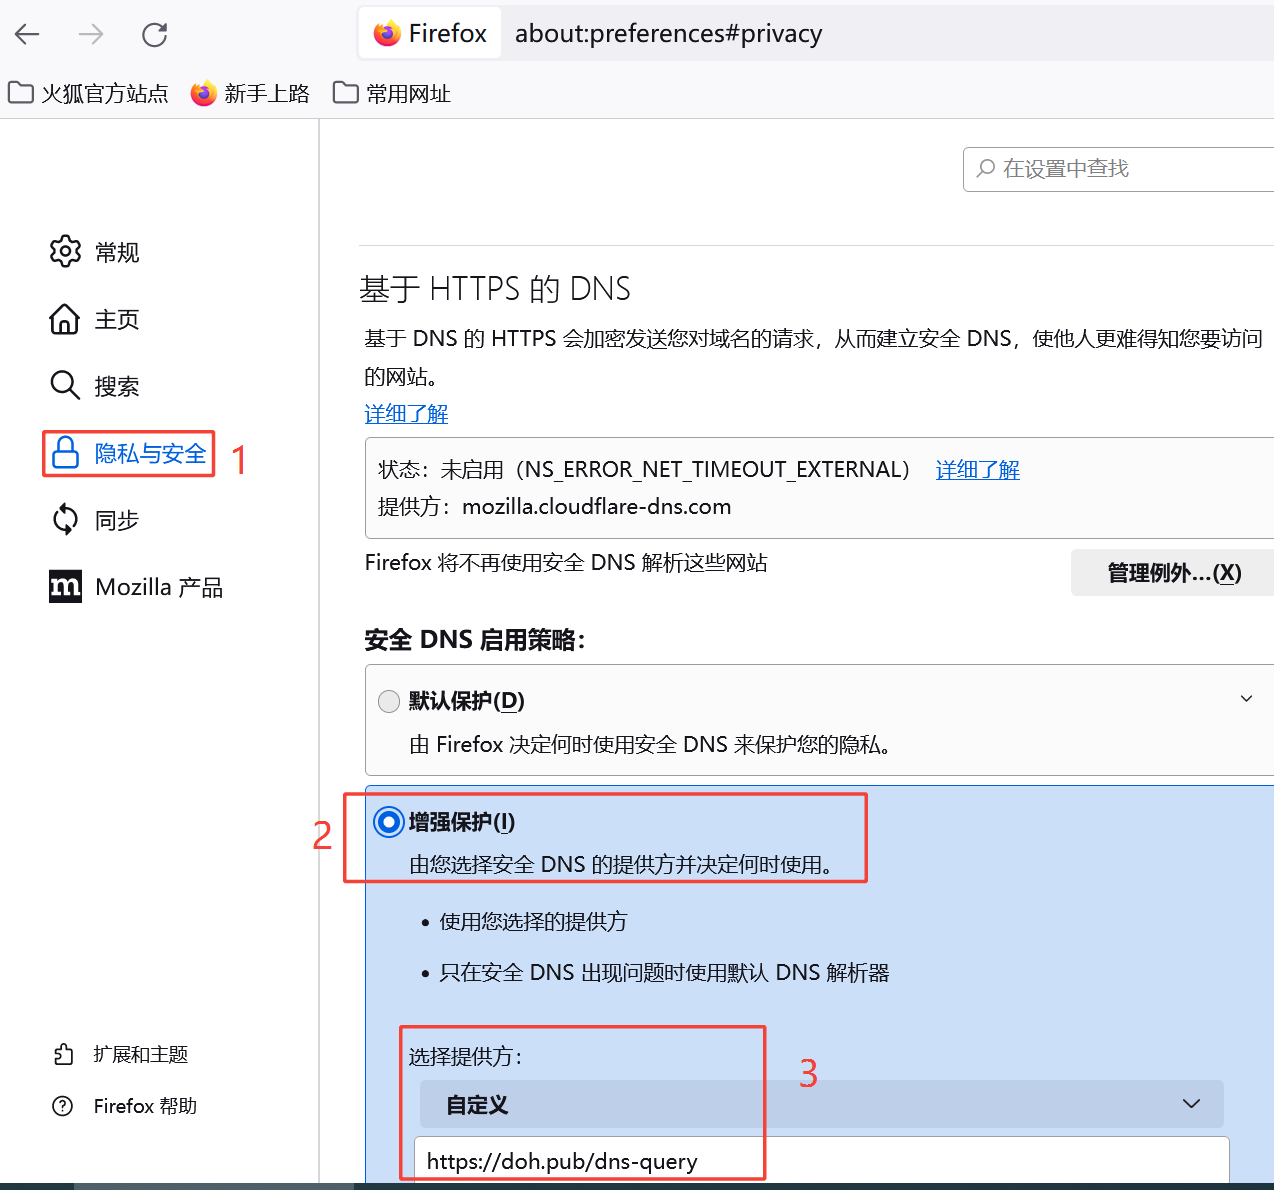This screenshot has height=1190, width=1274.
Task: Open the 火狐官方站点 bookmark folder
Action: [88, 93]
